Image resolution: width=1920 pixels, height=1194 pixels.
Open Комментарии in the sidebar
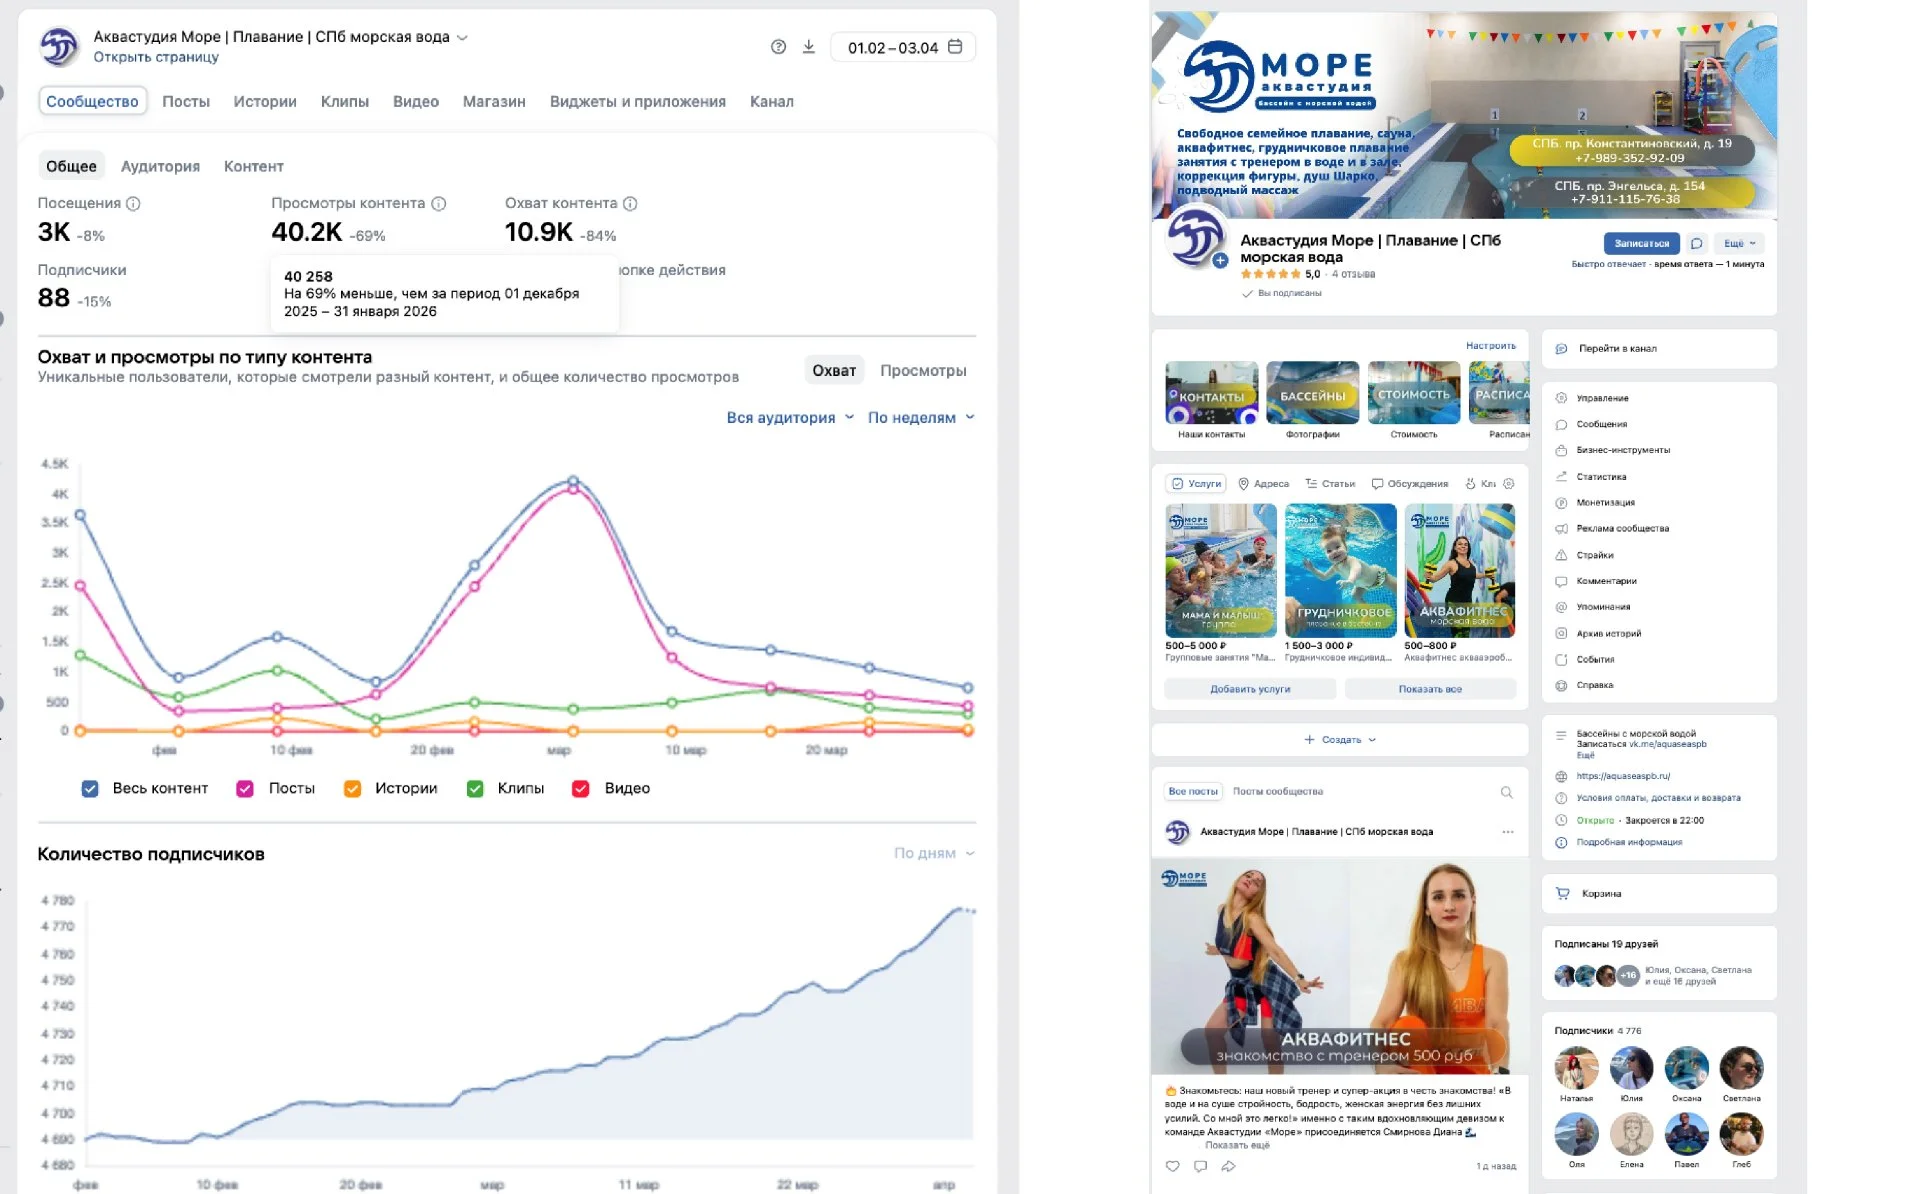coord(1606,581)
